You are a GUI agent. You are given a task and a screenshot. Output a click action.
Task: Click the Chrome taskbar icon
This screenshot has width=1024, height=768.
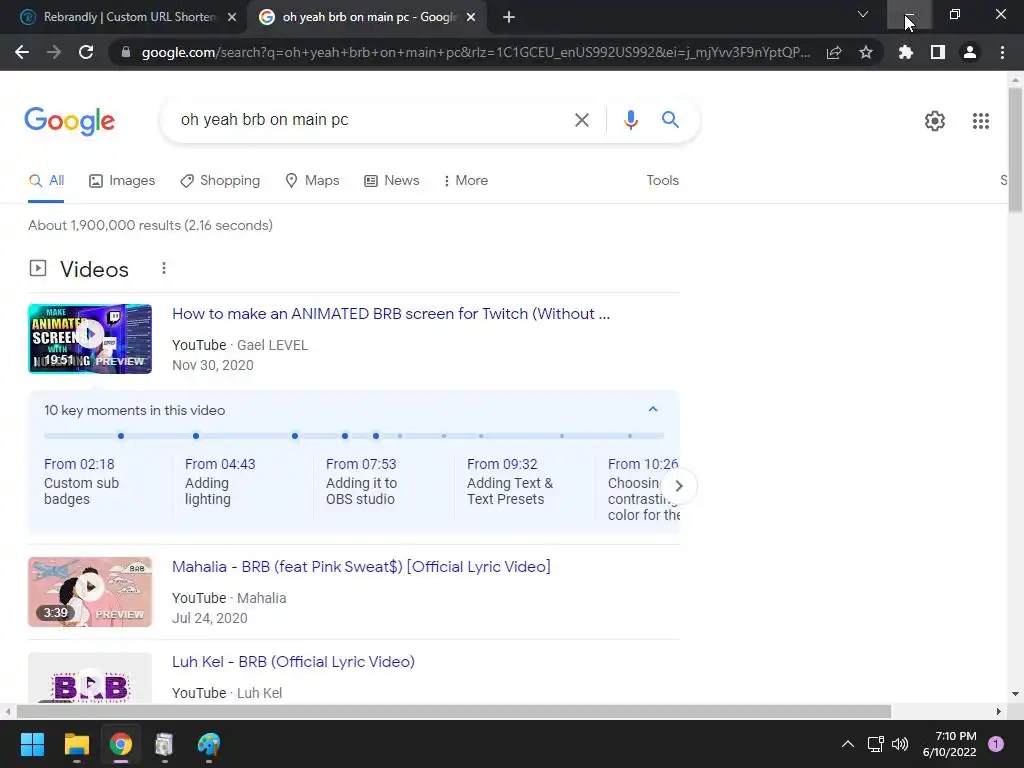pyautogui.click(x=121, y=744)
